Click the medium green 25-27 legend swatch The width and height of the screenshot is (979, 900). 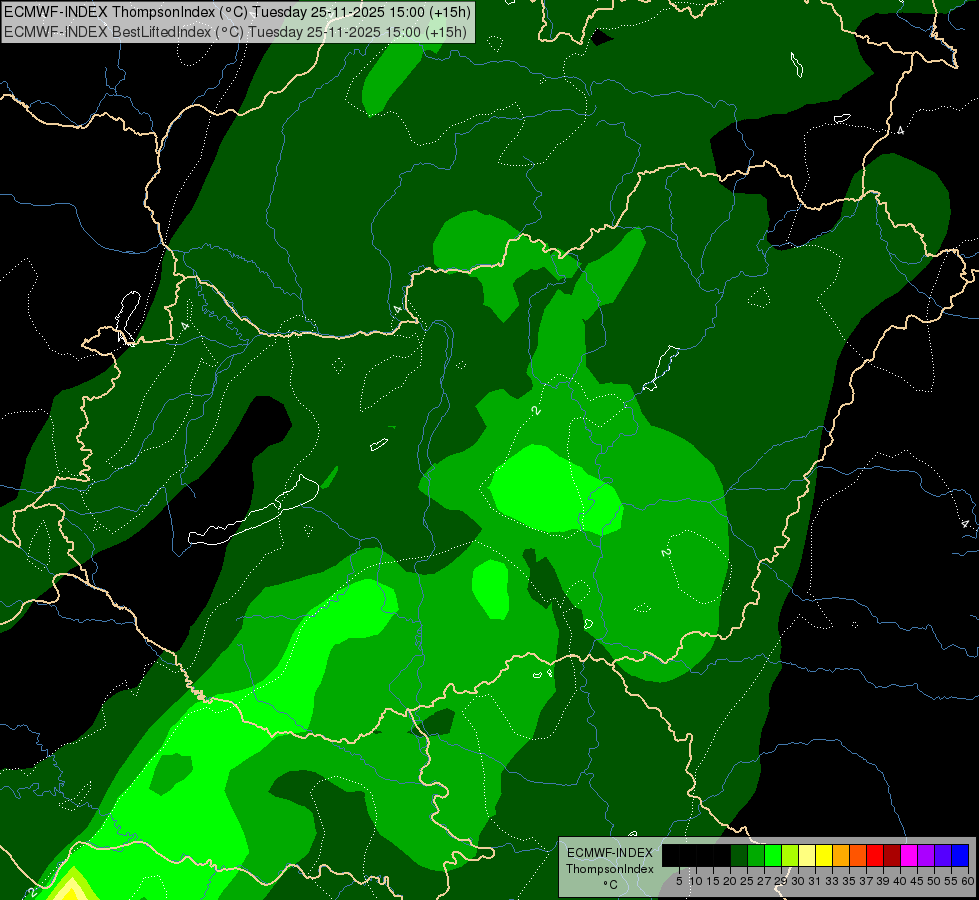(756, 855)
